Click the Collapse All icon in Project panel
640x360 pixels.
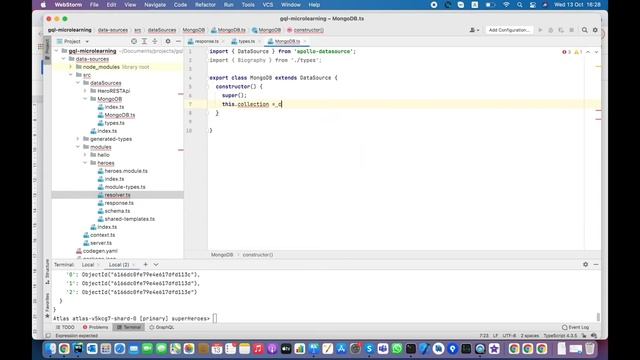[x=155, y=41]
